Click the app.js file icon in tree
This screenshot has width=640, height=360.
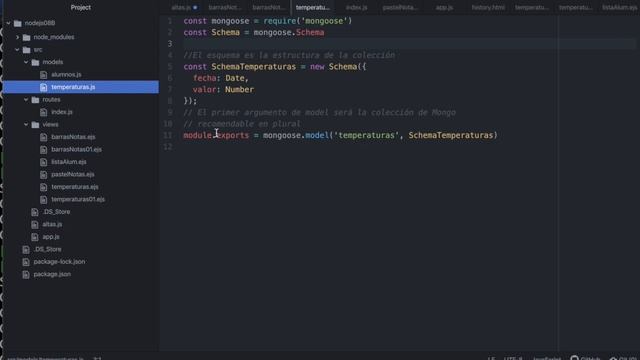(35, 237)
